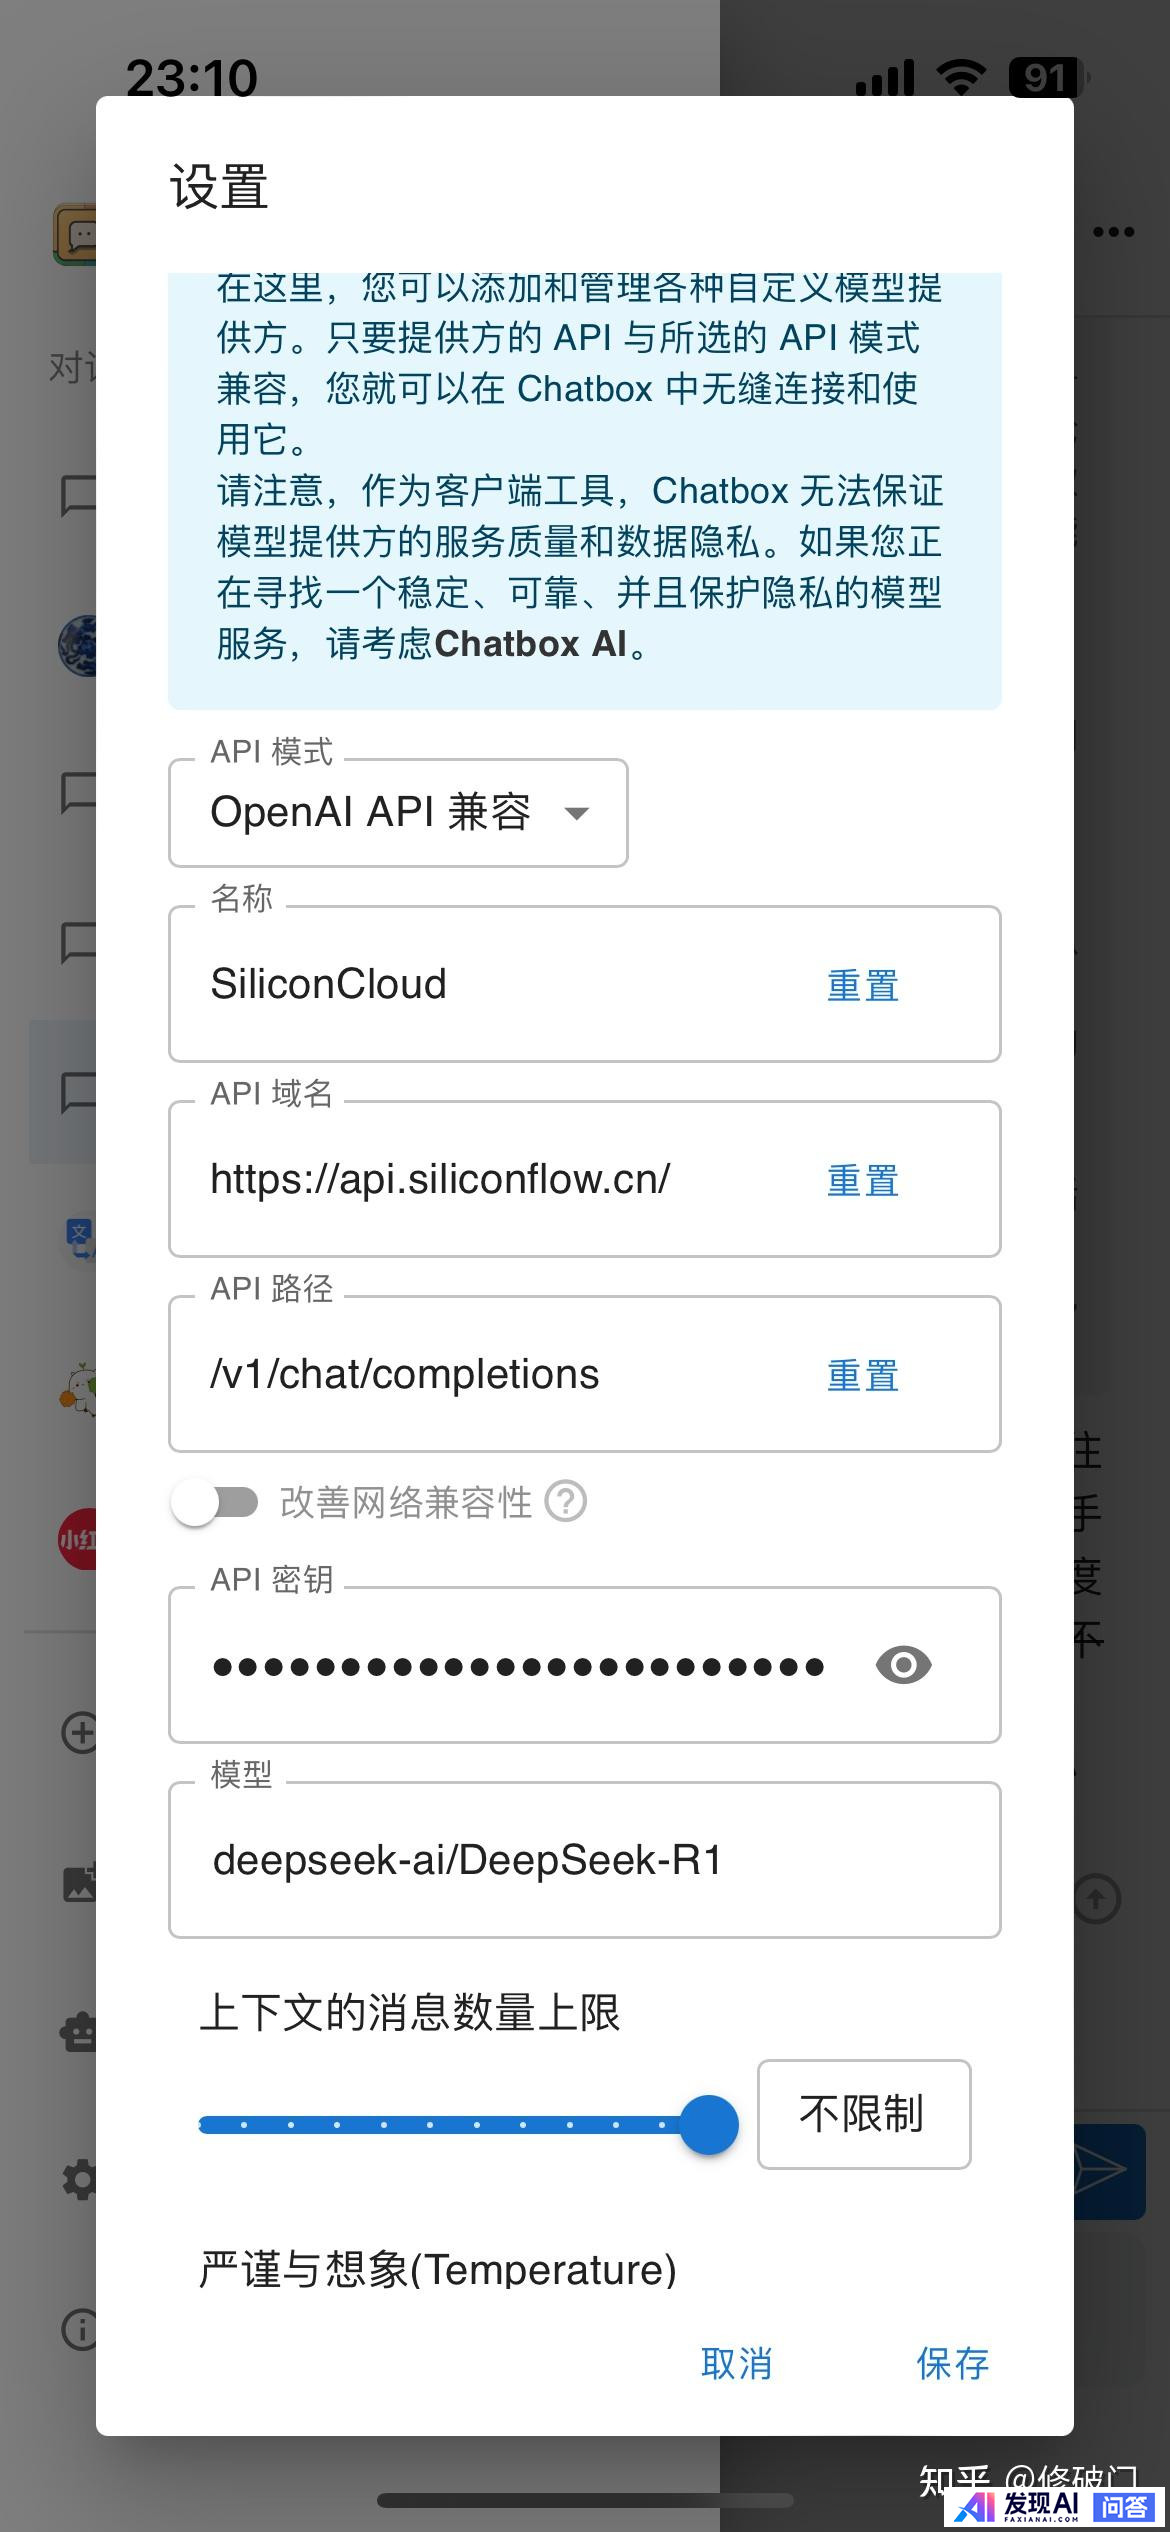Screen dimensions: 1170x2532
Task: Reveal the API key with eye icon
Action: (903, 1665)
